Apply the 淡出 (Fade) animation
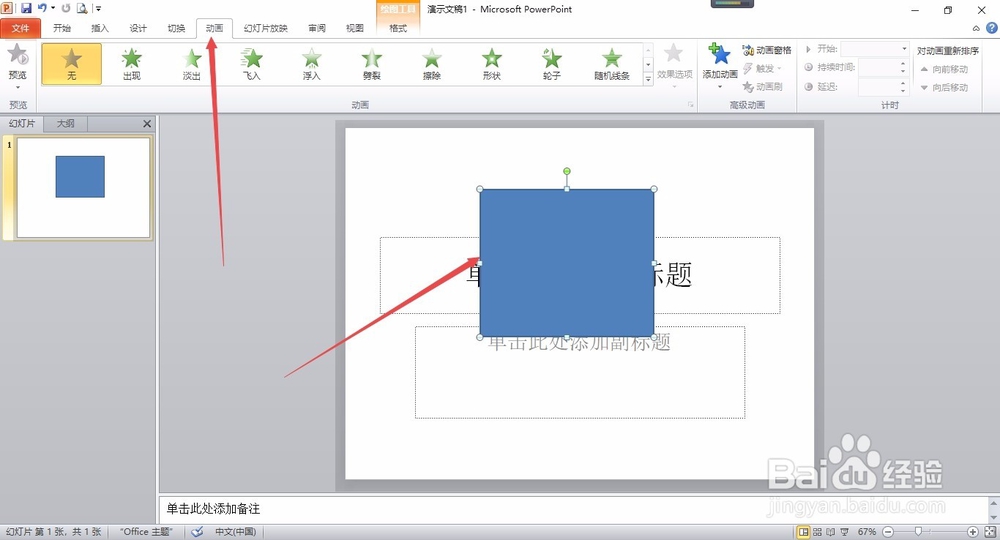Screen dimensions: 1000x540 [x=191, y=64]
